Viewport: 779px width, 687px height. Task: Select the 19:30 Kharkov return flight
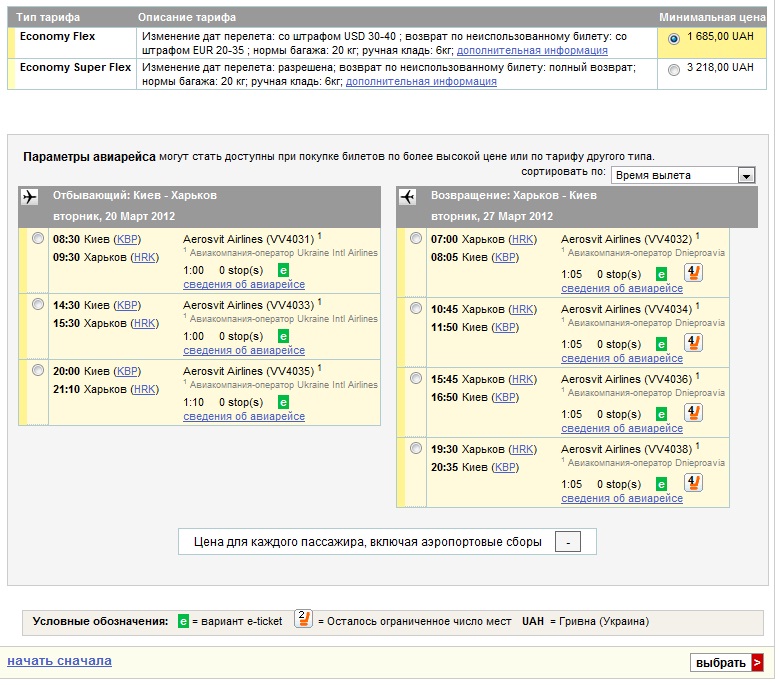416,449
